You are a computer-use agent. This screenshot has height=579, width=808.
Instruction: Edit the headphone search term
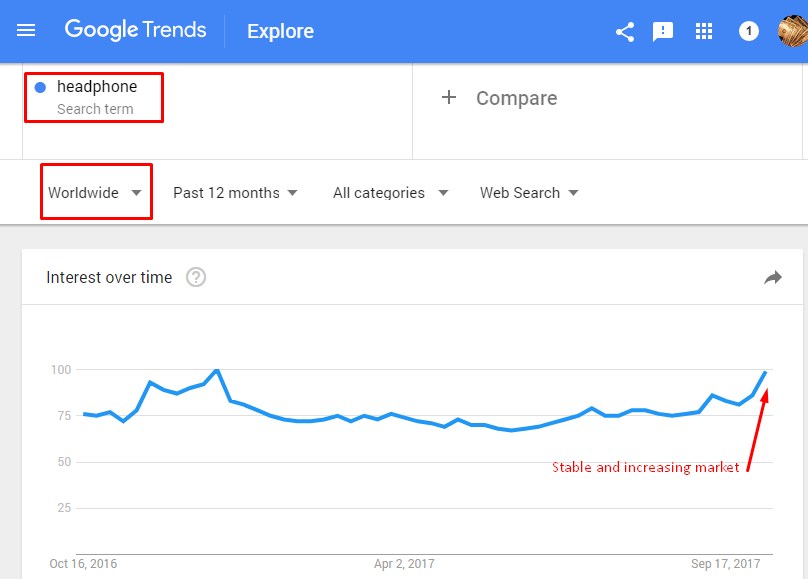[x=97, y=87]
